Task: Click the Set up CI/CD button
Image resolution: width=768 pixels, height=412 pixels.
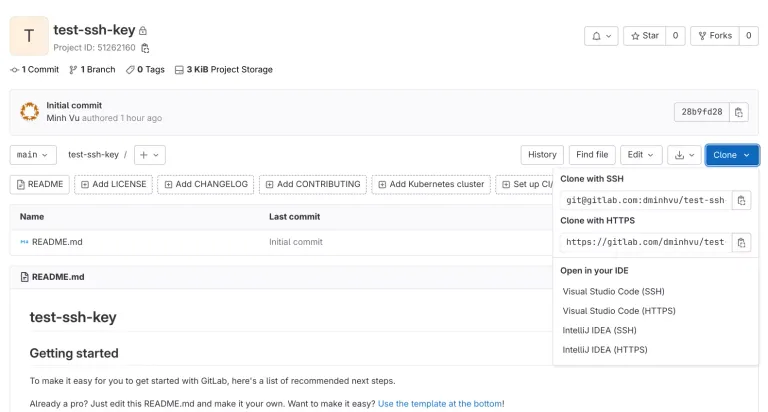Action: click(x=525, y=184)
